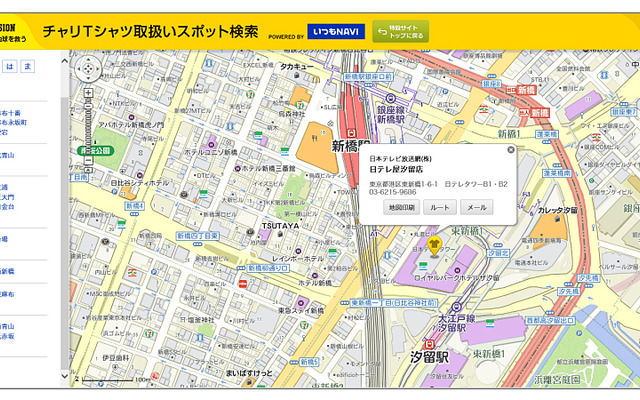Screen dimensions: 640x400
Task: Return to special site top via green button
Action: pyautogui.click(x=400, y=31)
